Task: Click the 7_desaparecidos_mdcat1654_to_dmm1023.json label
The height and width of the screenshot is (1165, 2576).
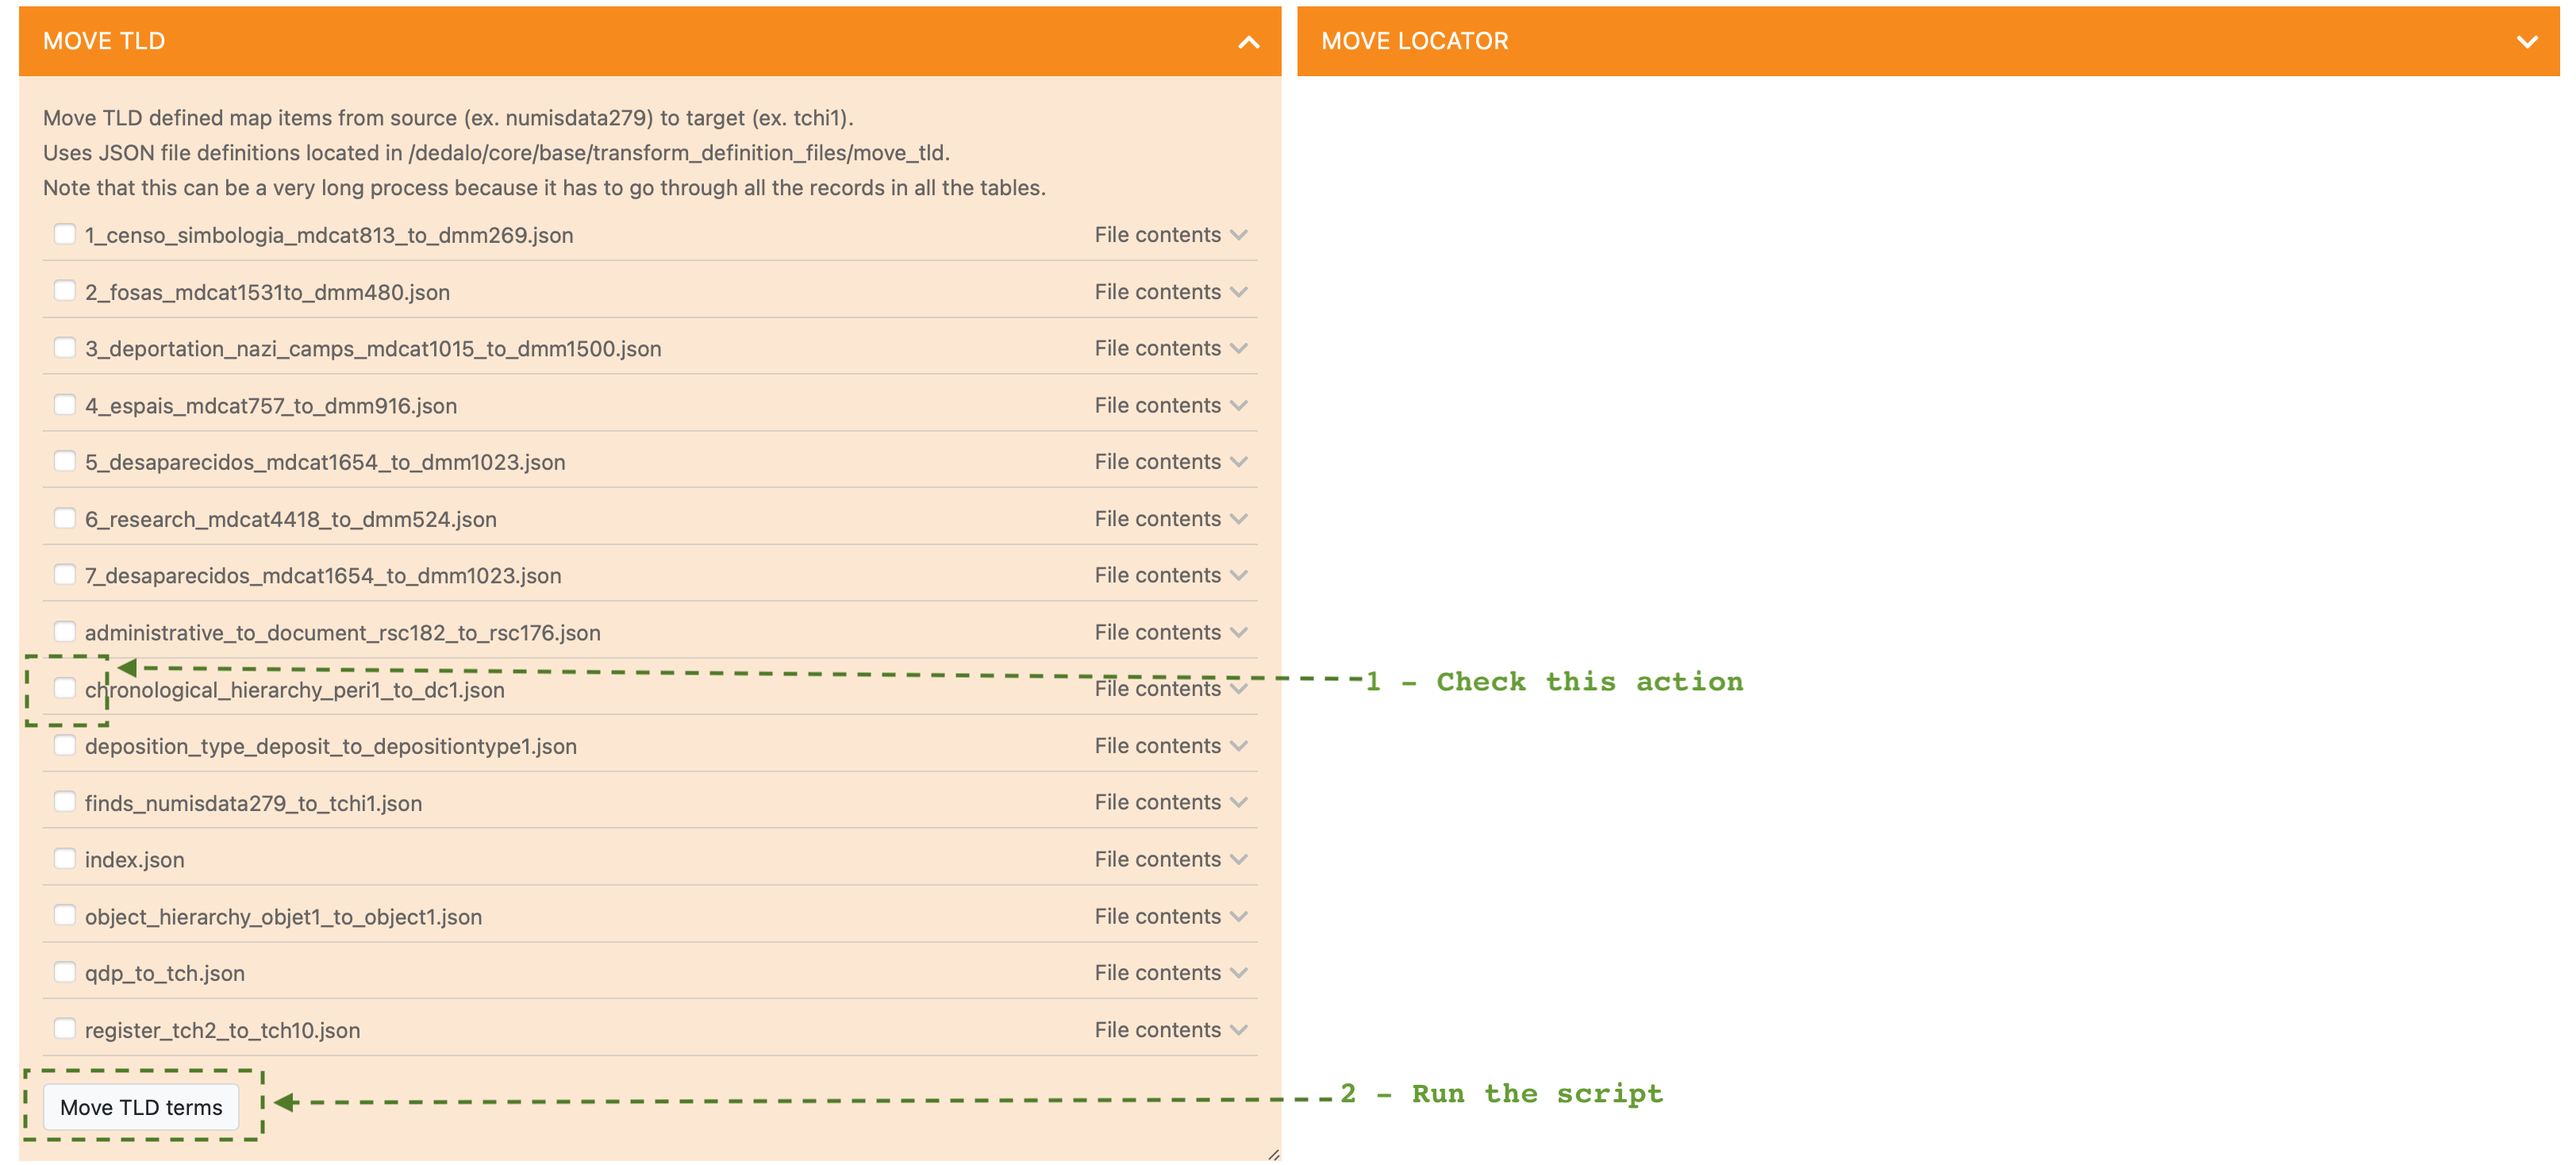Action: 323,576
